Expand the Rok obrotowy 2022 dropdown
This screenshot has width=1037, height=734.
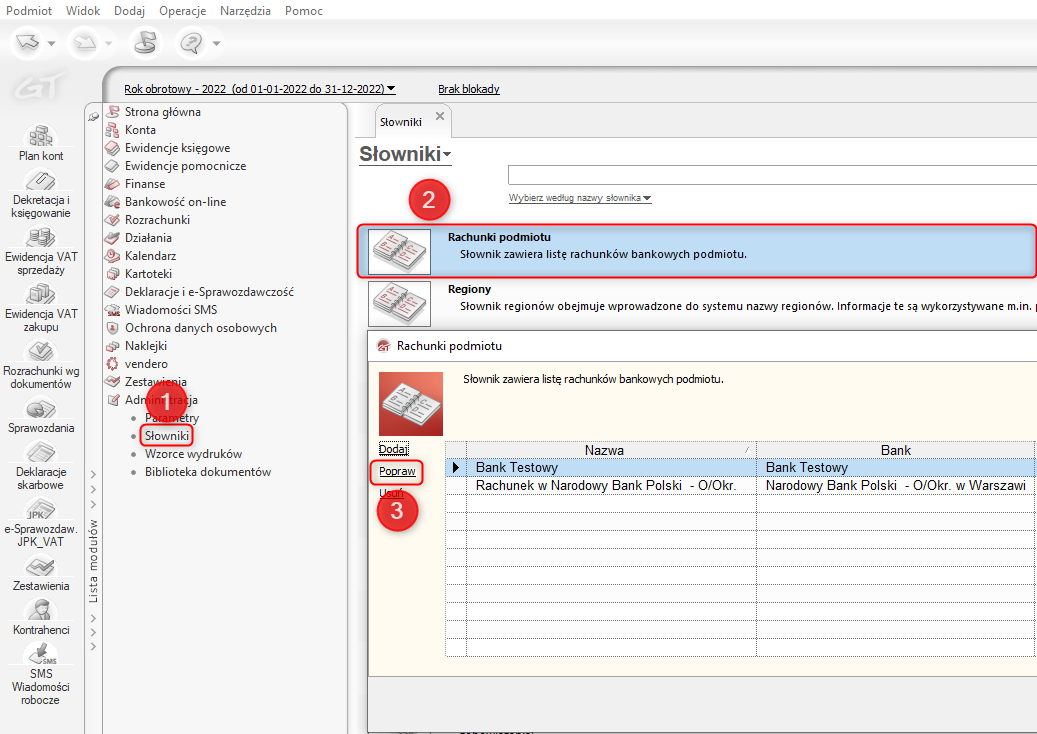click(259, 89)
